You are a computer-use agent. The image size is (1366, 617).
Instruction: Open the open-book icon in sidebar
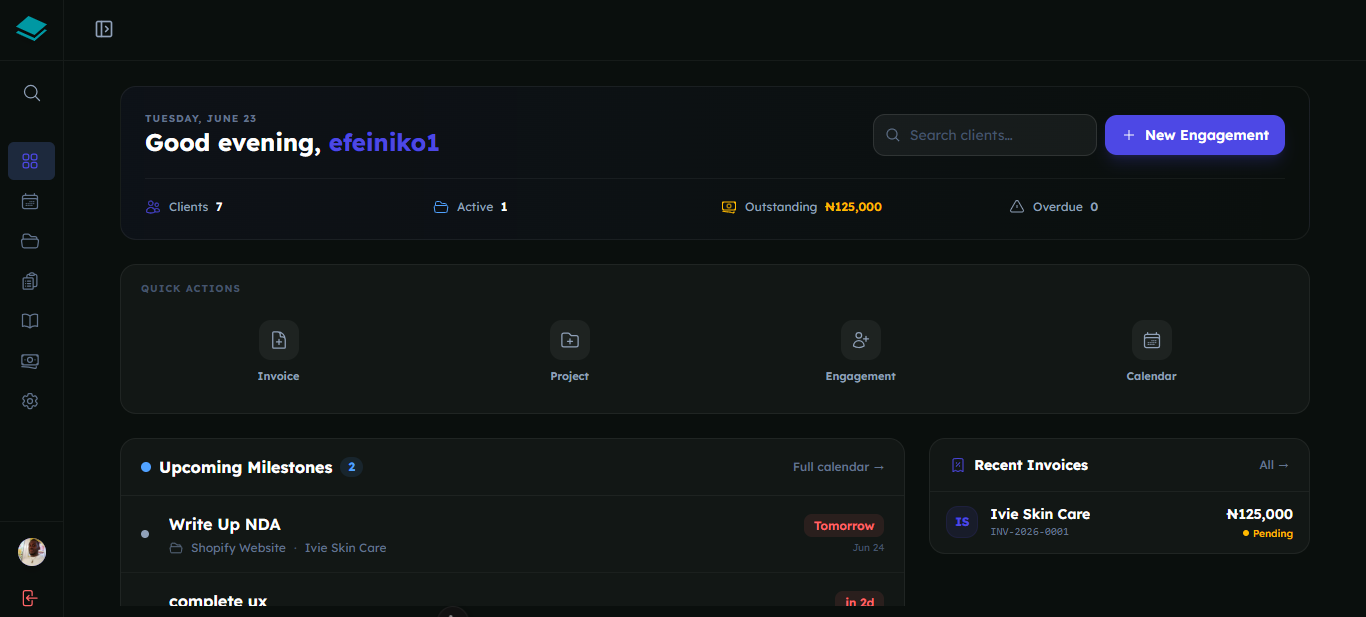point(30,321)
